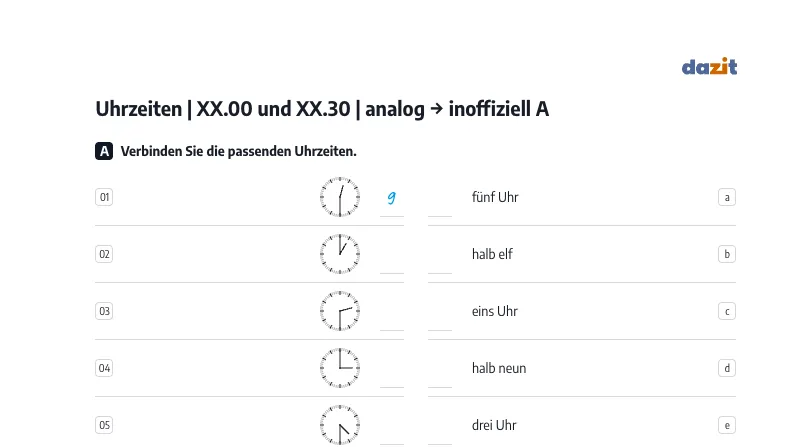Select the clock showing three o'clock in row 04

tap(340, 368)
